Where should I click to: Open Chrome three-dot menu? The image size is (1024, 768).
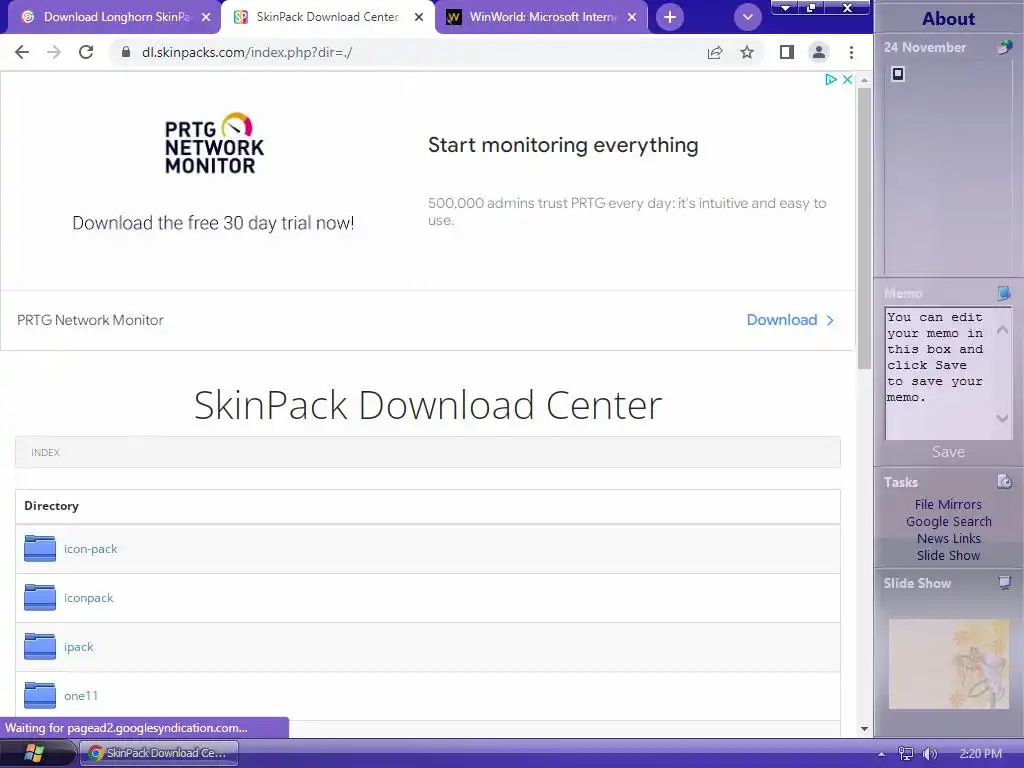pyautogui.click(x=851, y=52)
